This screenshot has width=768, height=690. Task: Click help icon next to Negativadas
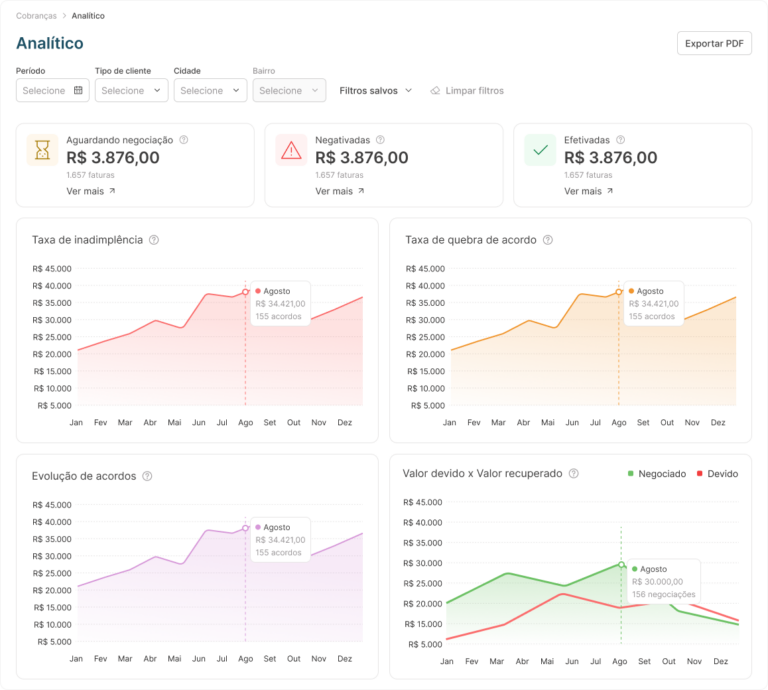point(380,140)
